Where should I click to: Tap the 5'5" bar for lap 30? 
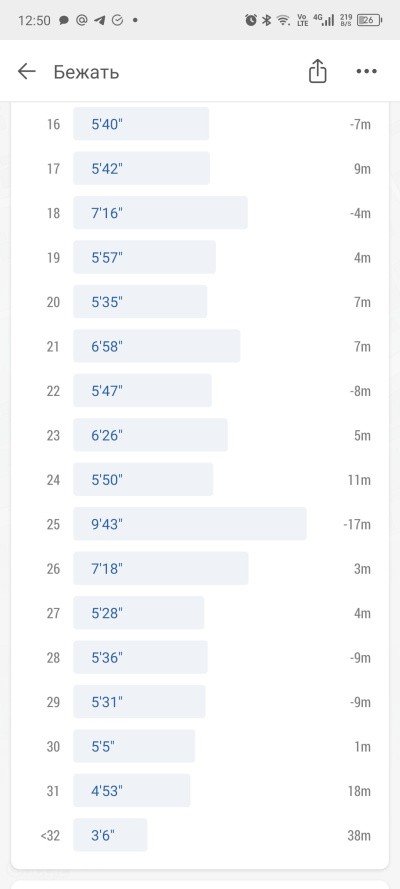click(x=134, y=746)
